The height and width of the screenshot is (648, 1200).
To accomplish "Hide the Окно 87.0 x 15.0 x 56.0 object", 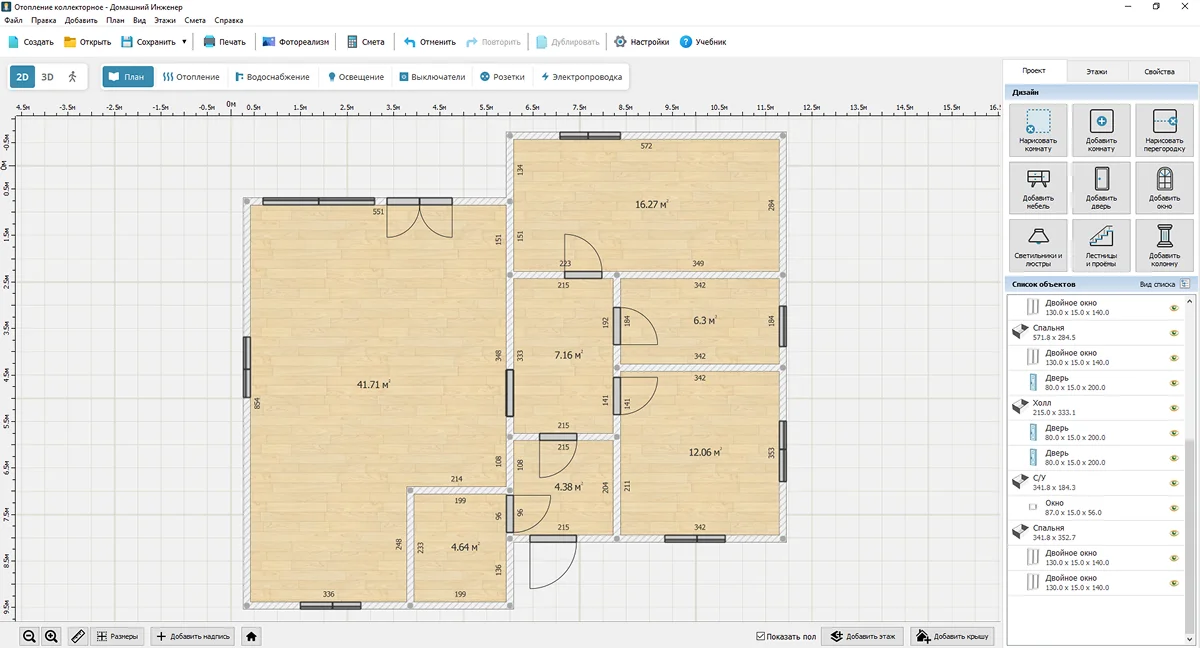I will (x=1174, y=508).
